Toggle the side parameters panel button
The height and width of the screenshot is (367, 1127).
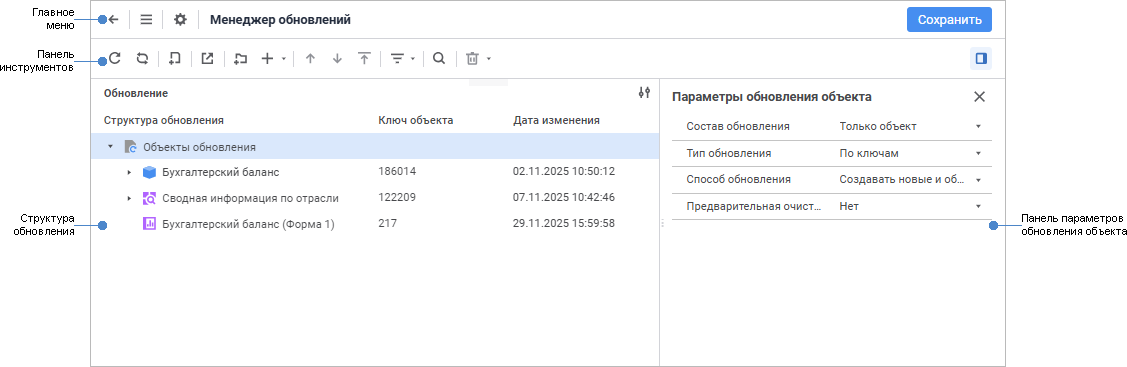point(980,58)
